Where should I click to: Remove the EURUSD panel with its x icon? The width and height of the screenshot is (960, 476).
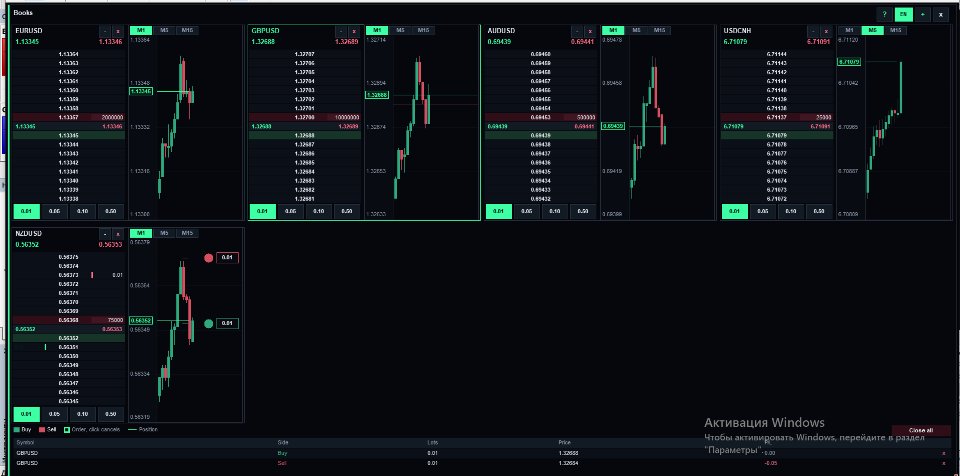pos(118,31)
